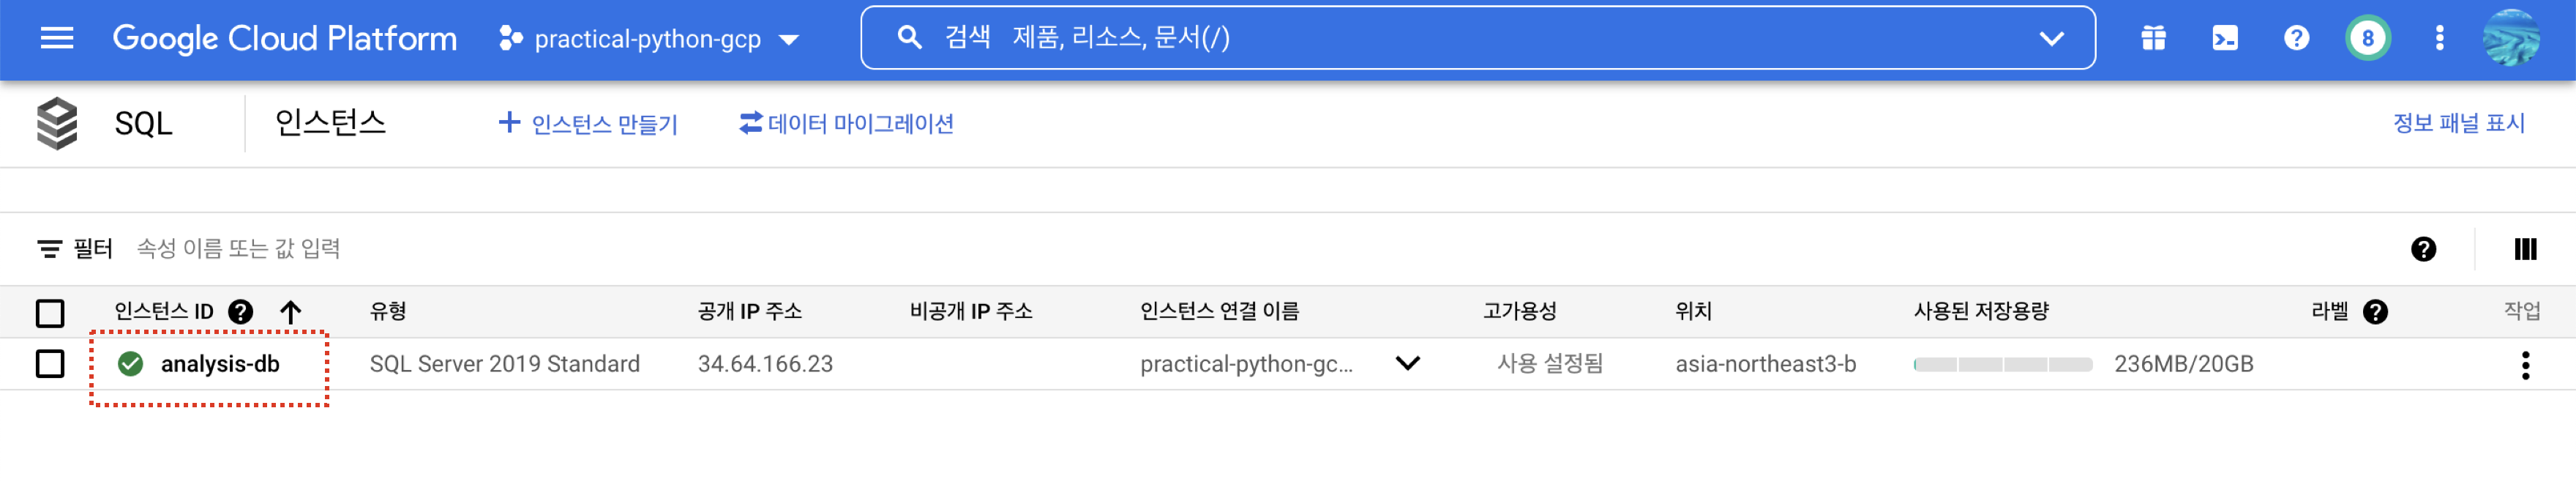Sort by 공개 IP 주소 column header
The height and width of the screenshot is (482, 2576).
(x=750, y=311)
